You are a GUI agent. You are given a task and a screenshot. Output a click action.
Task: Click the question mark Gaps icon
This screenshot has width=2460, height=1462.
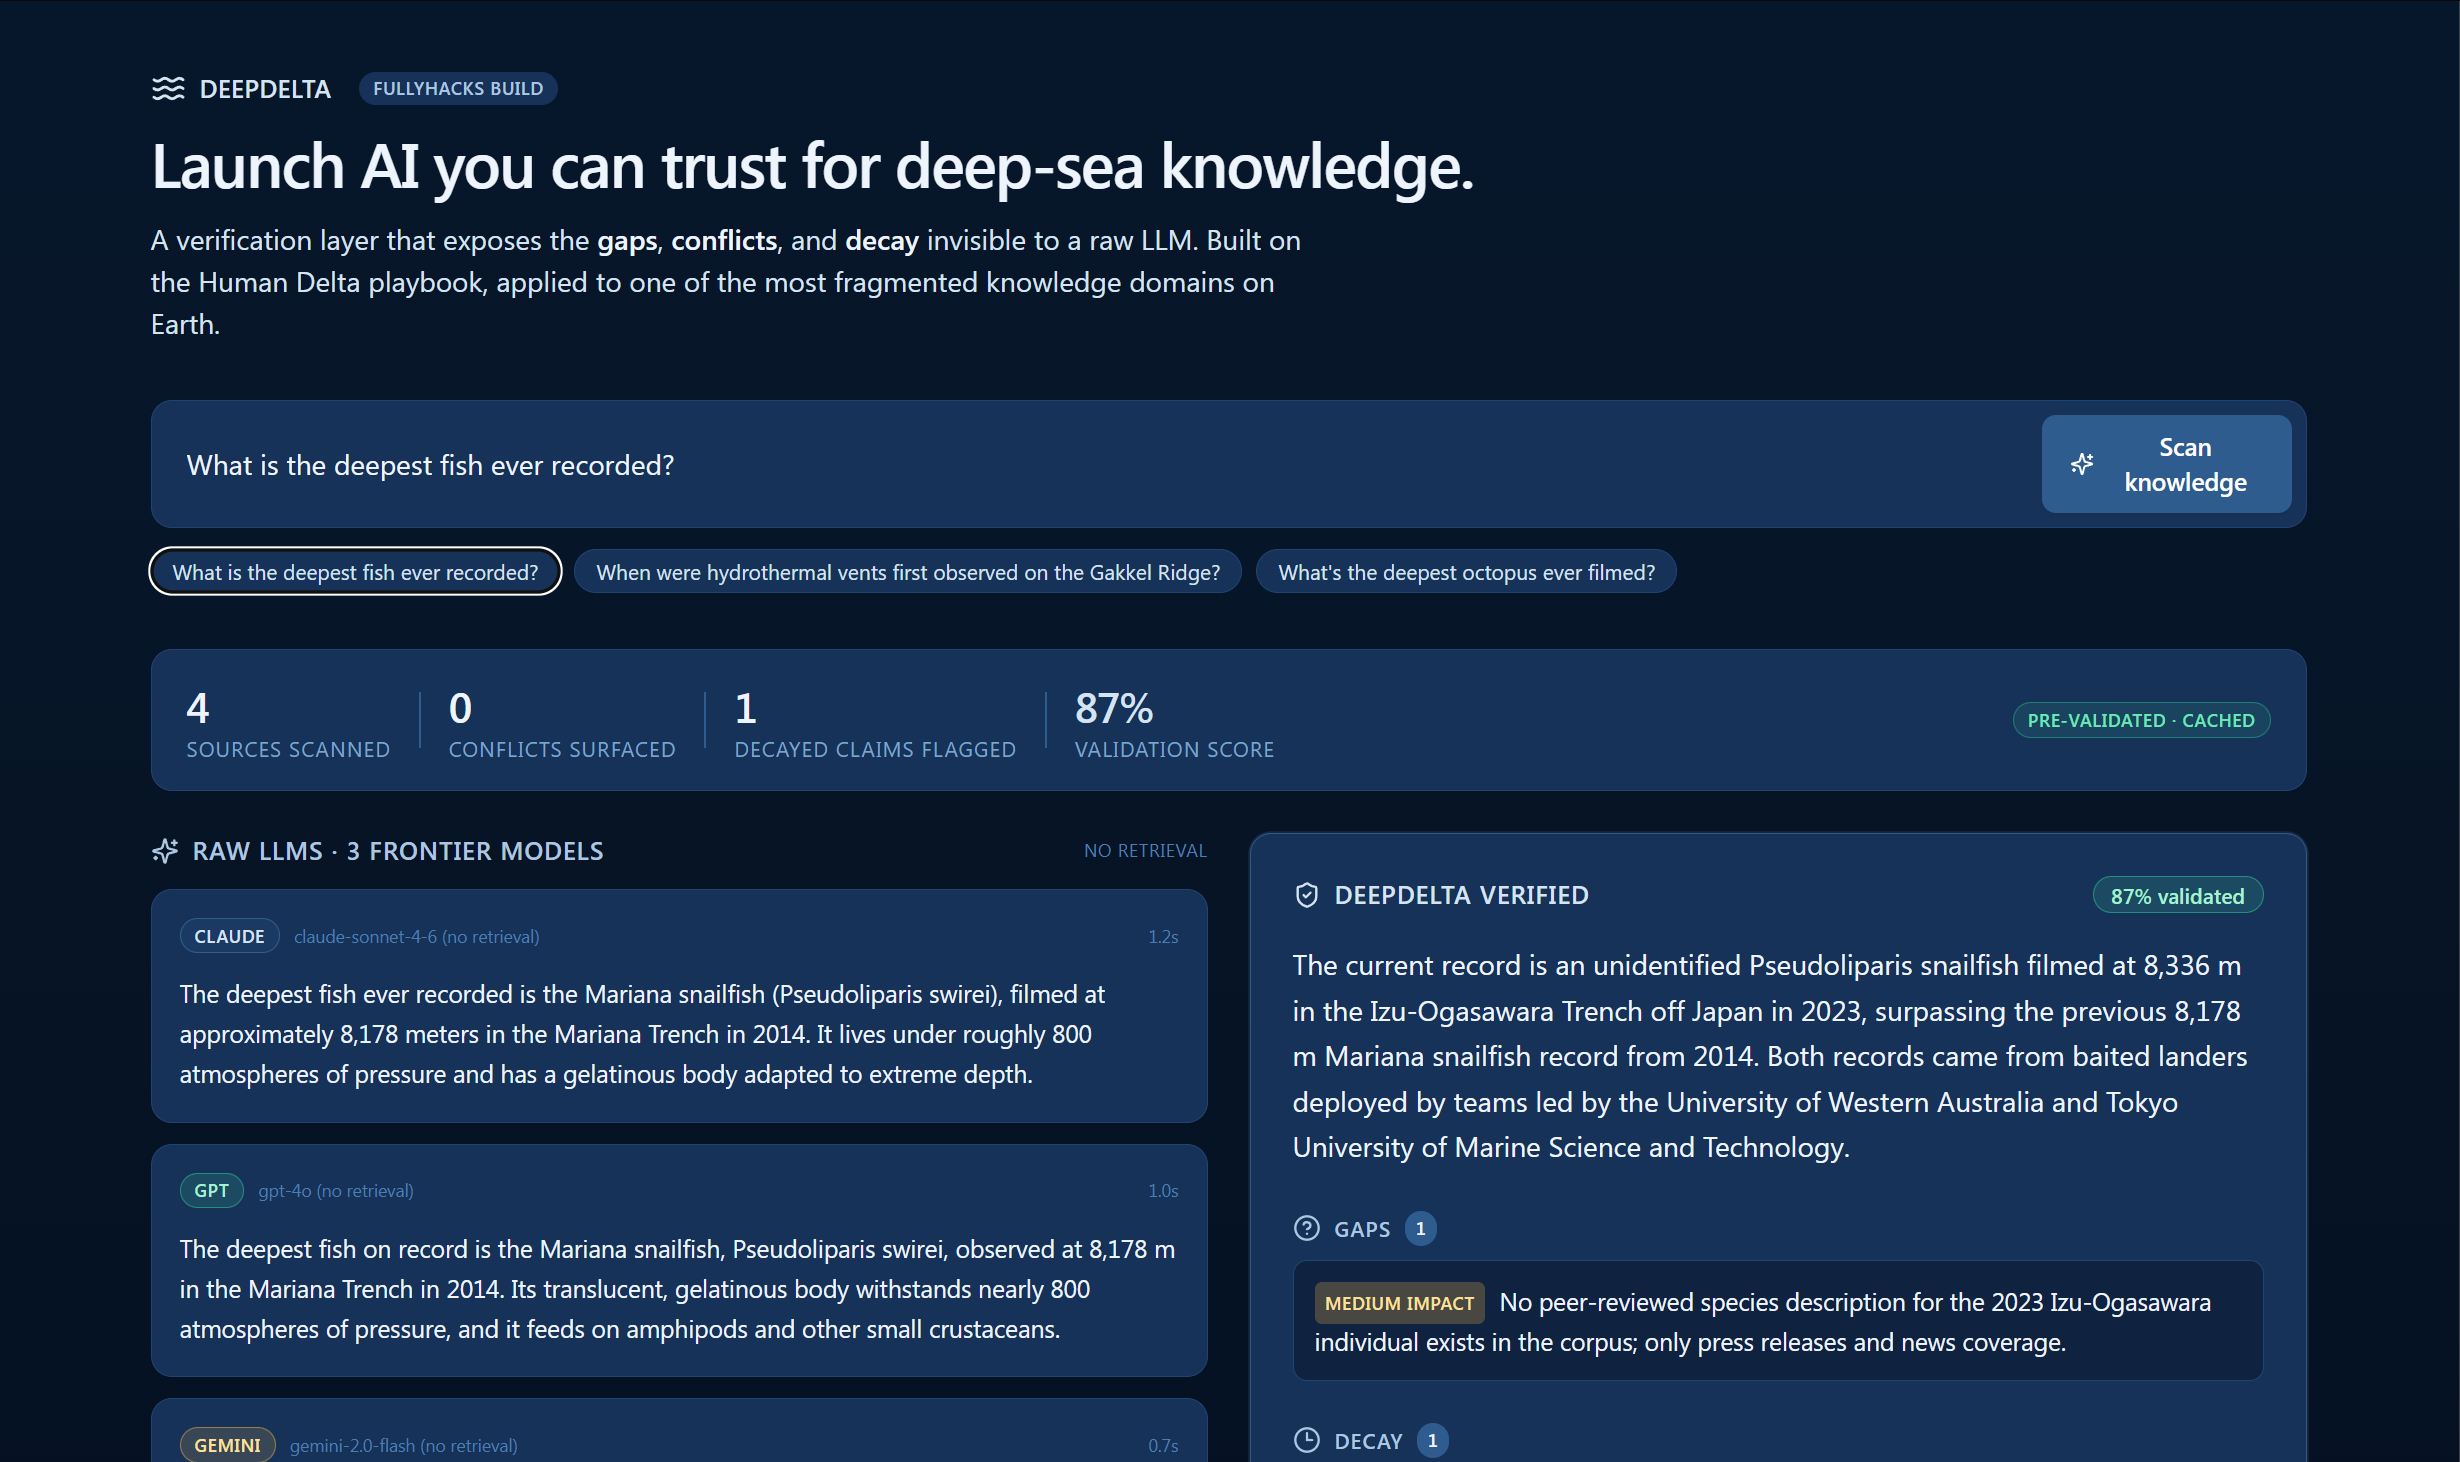pyautogui.click(x=1306, y=1229)
